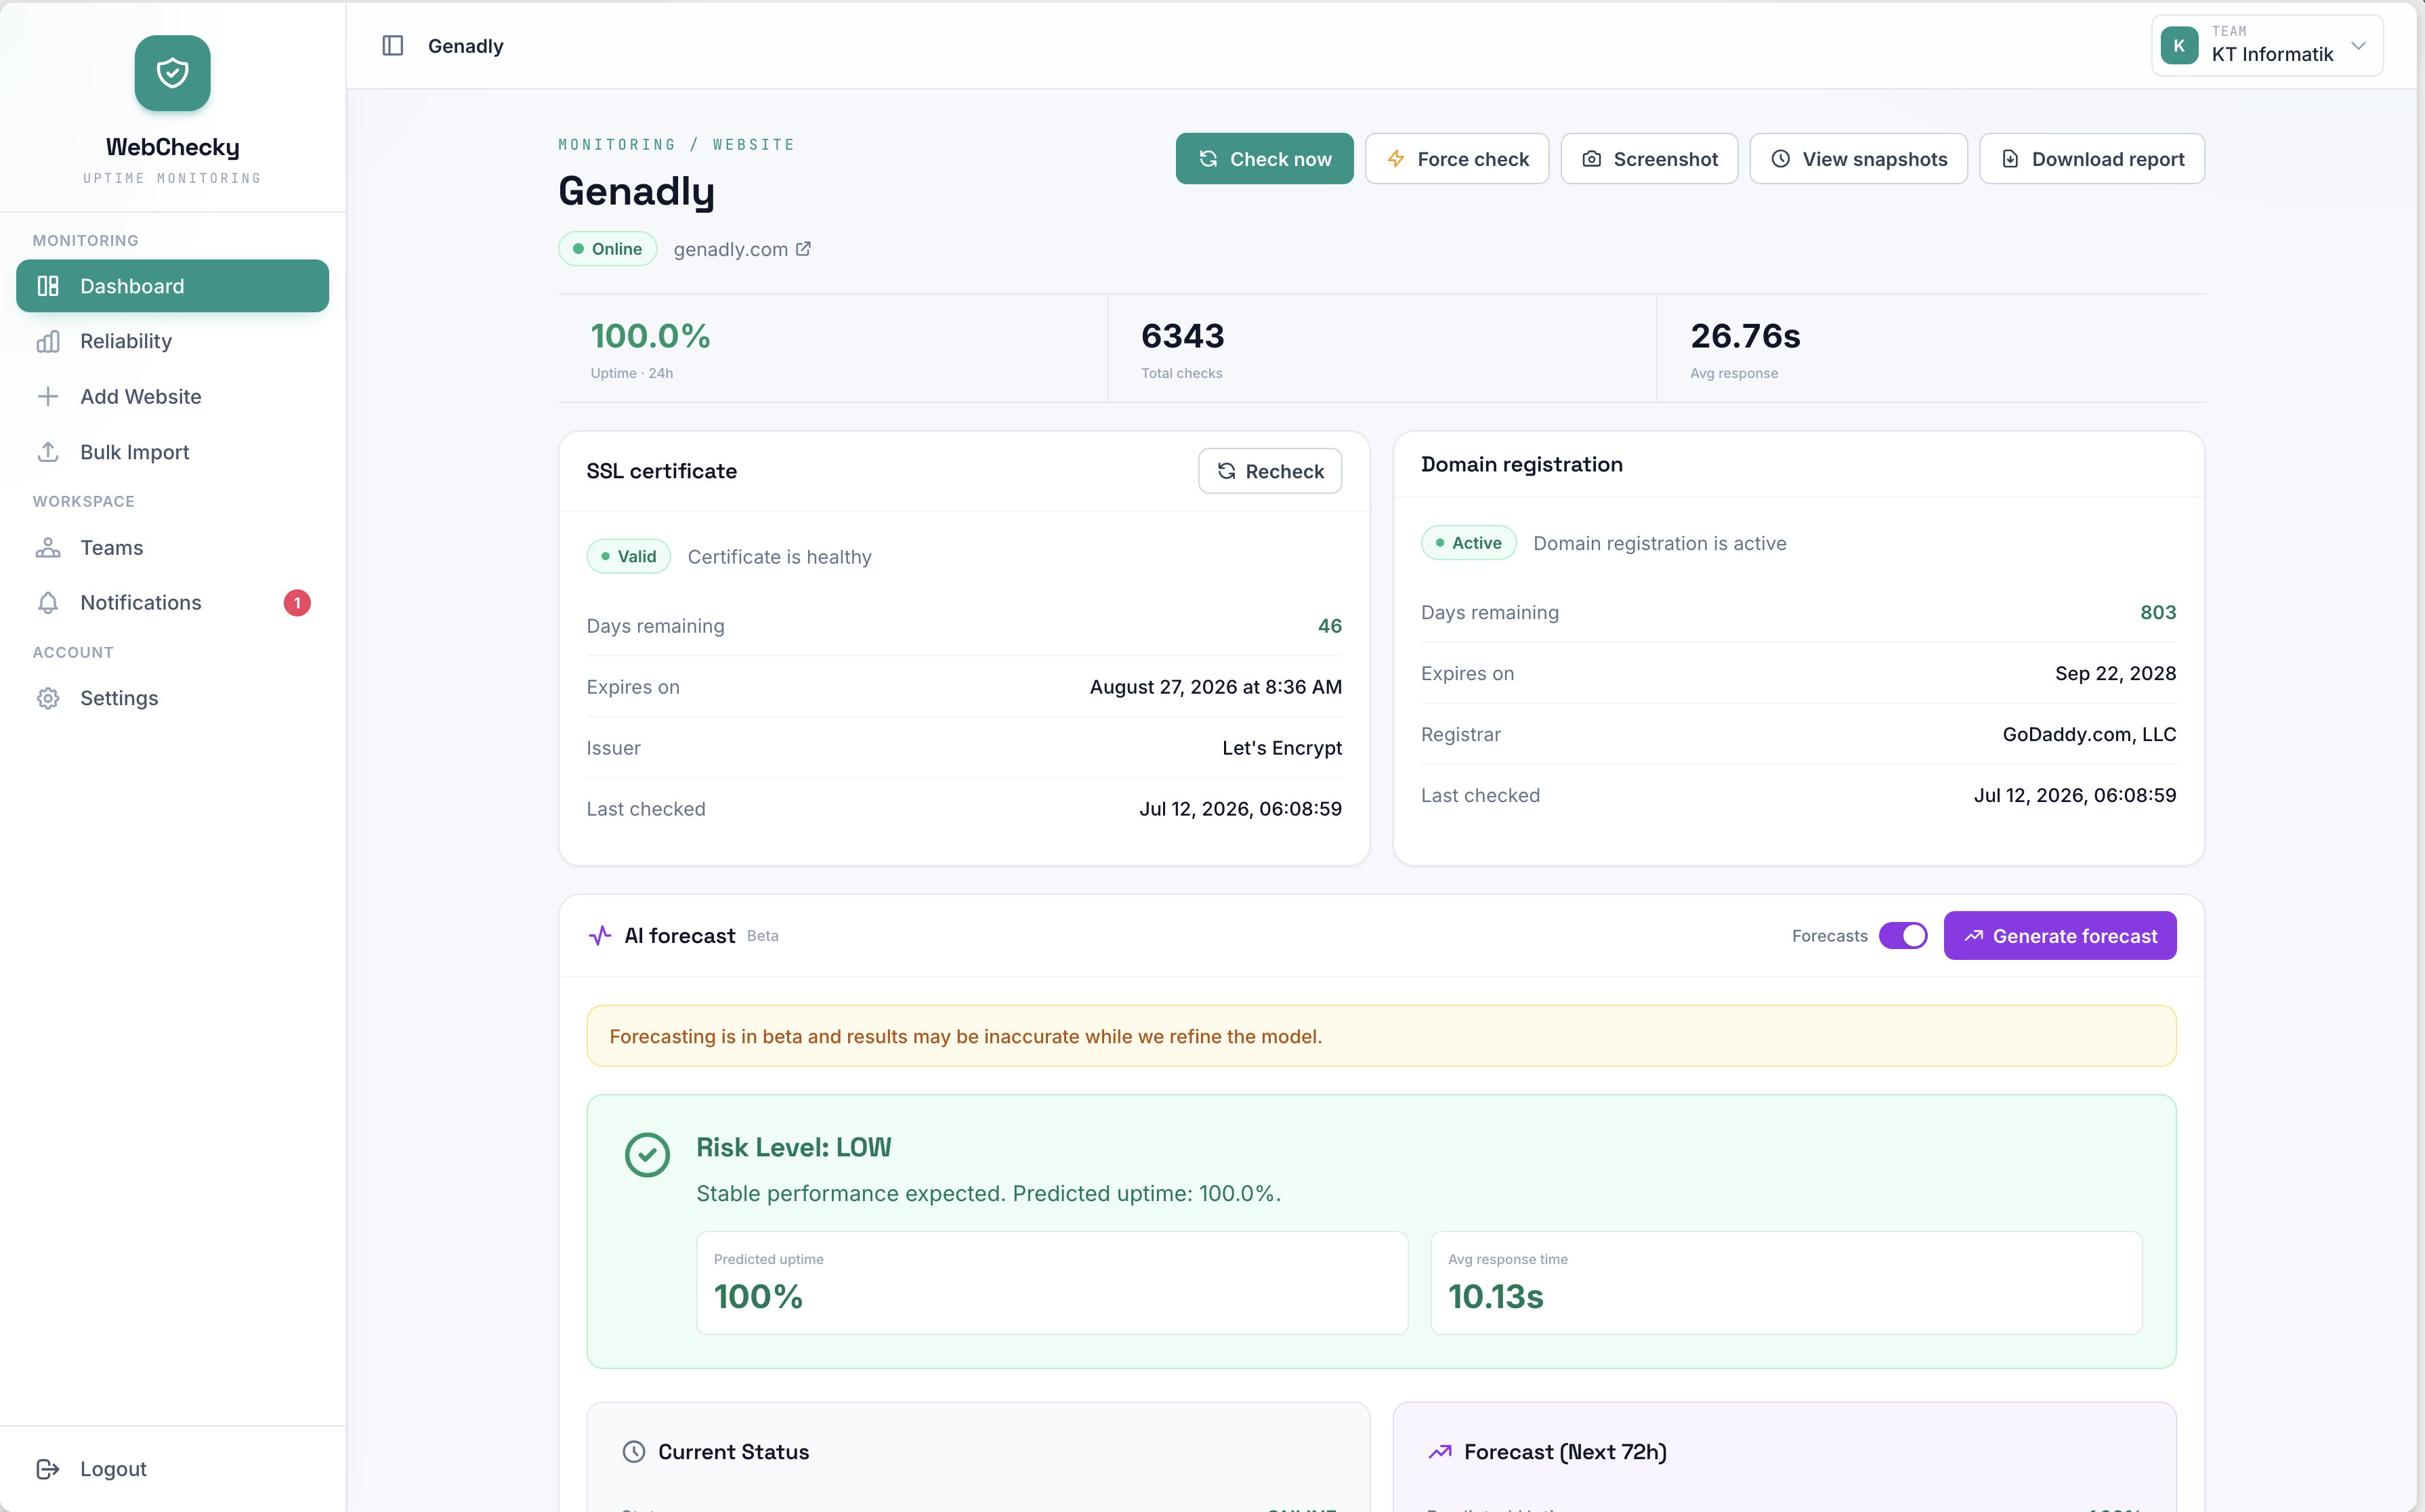Click the Notifications bell icon
2425x1512 pixels.
(48, 603)
